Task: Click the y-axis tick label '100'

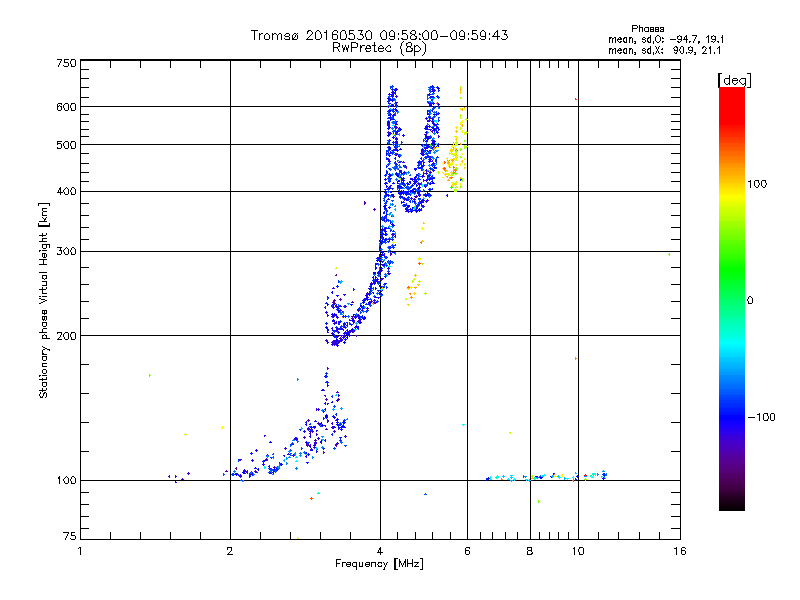Action: tap(66, 480)
